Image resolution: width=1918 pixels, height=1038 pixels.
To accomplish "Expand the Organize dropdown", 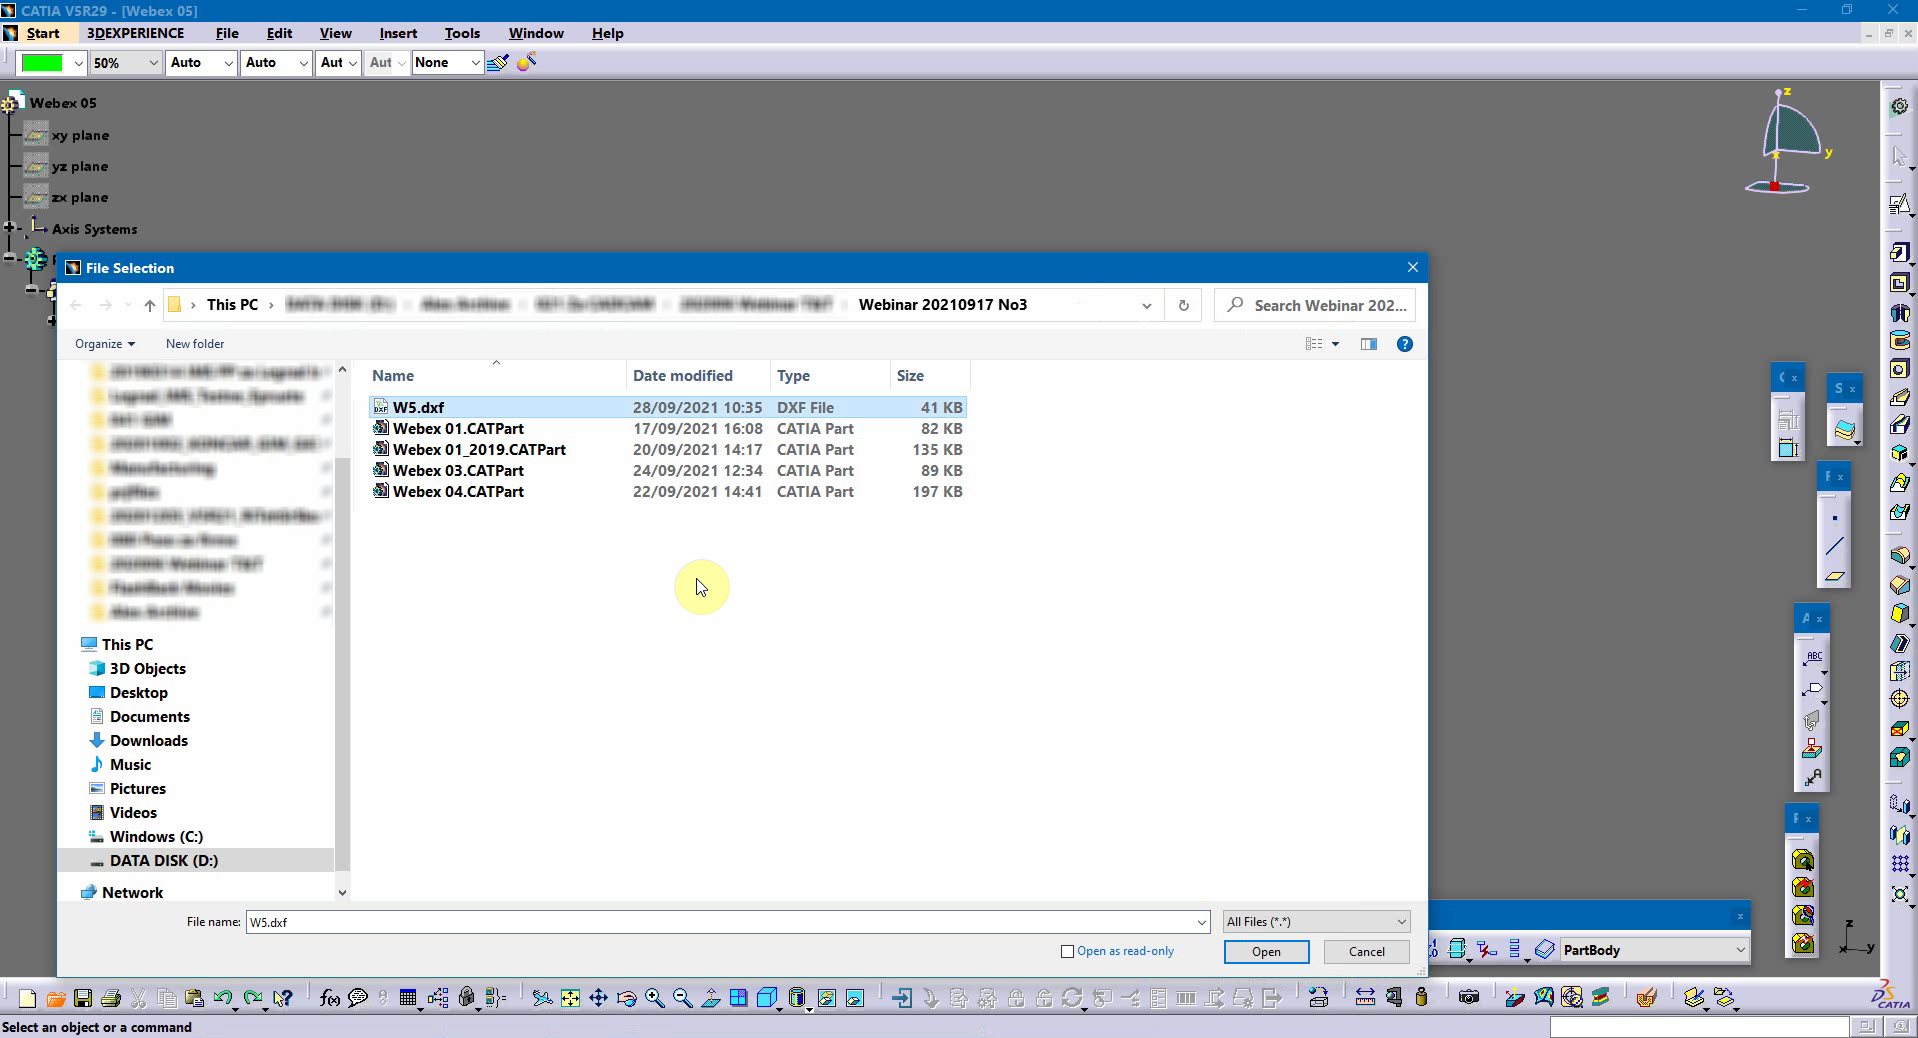I will point(104,344).
